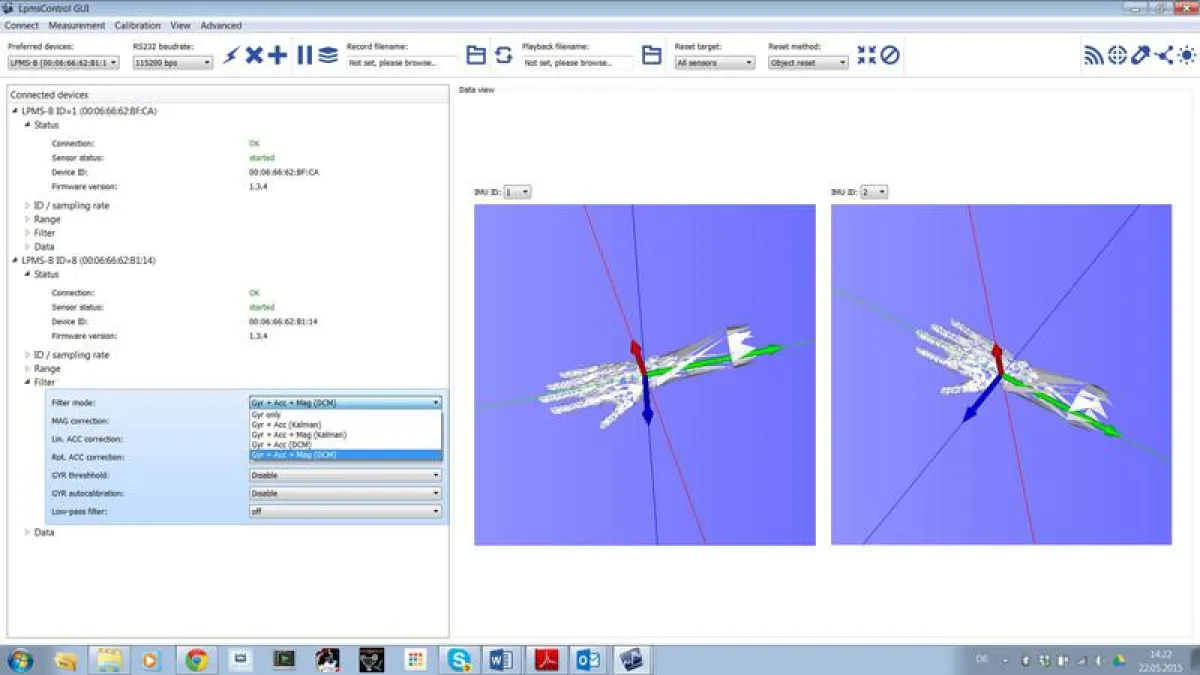Click the pause streaming icon
Screen dimensions: 1200x675
tap(305, 55)
